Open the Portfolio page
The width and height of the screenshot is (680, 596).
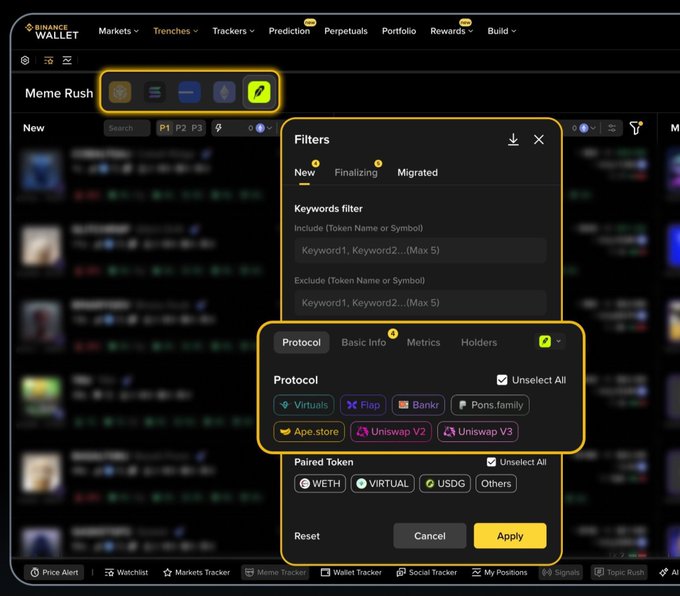399,31
